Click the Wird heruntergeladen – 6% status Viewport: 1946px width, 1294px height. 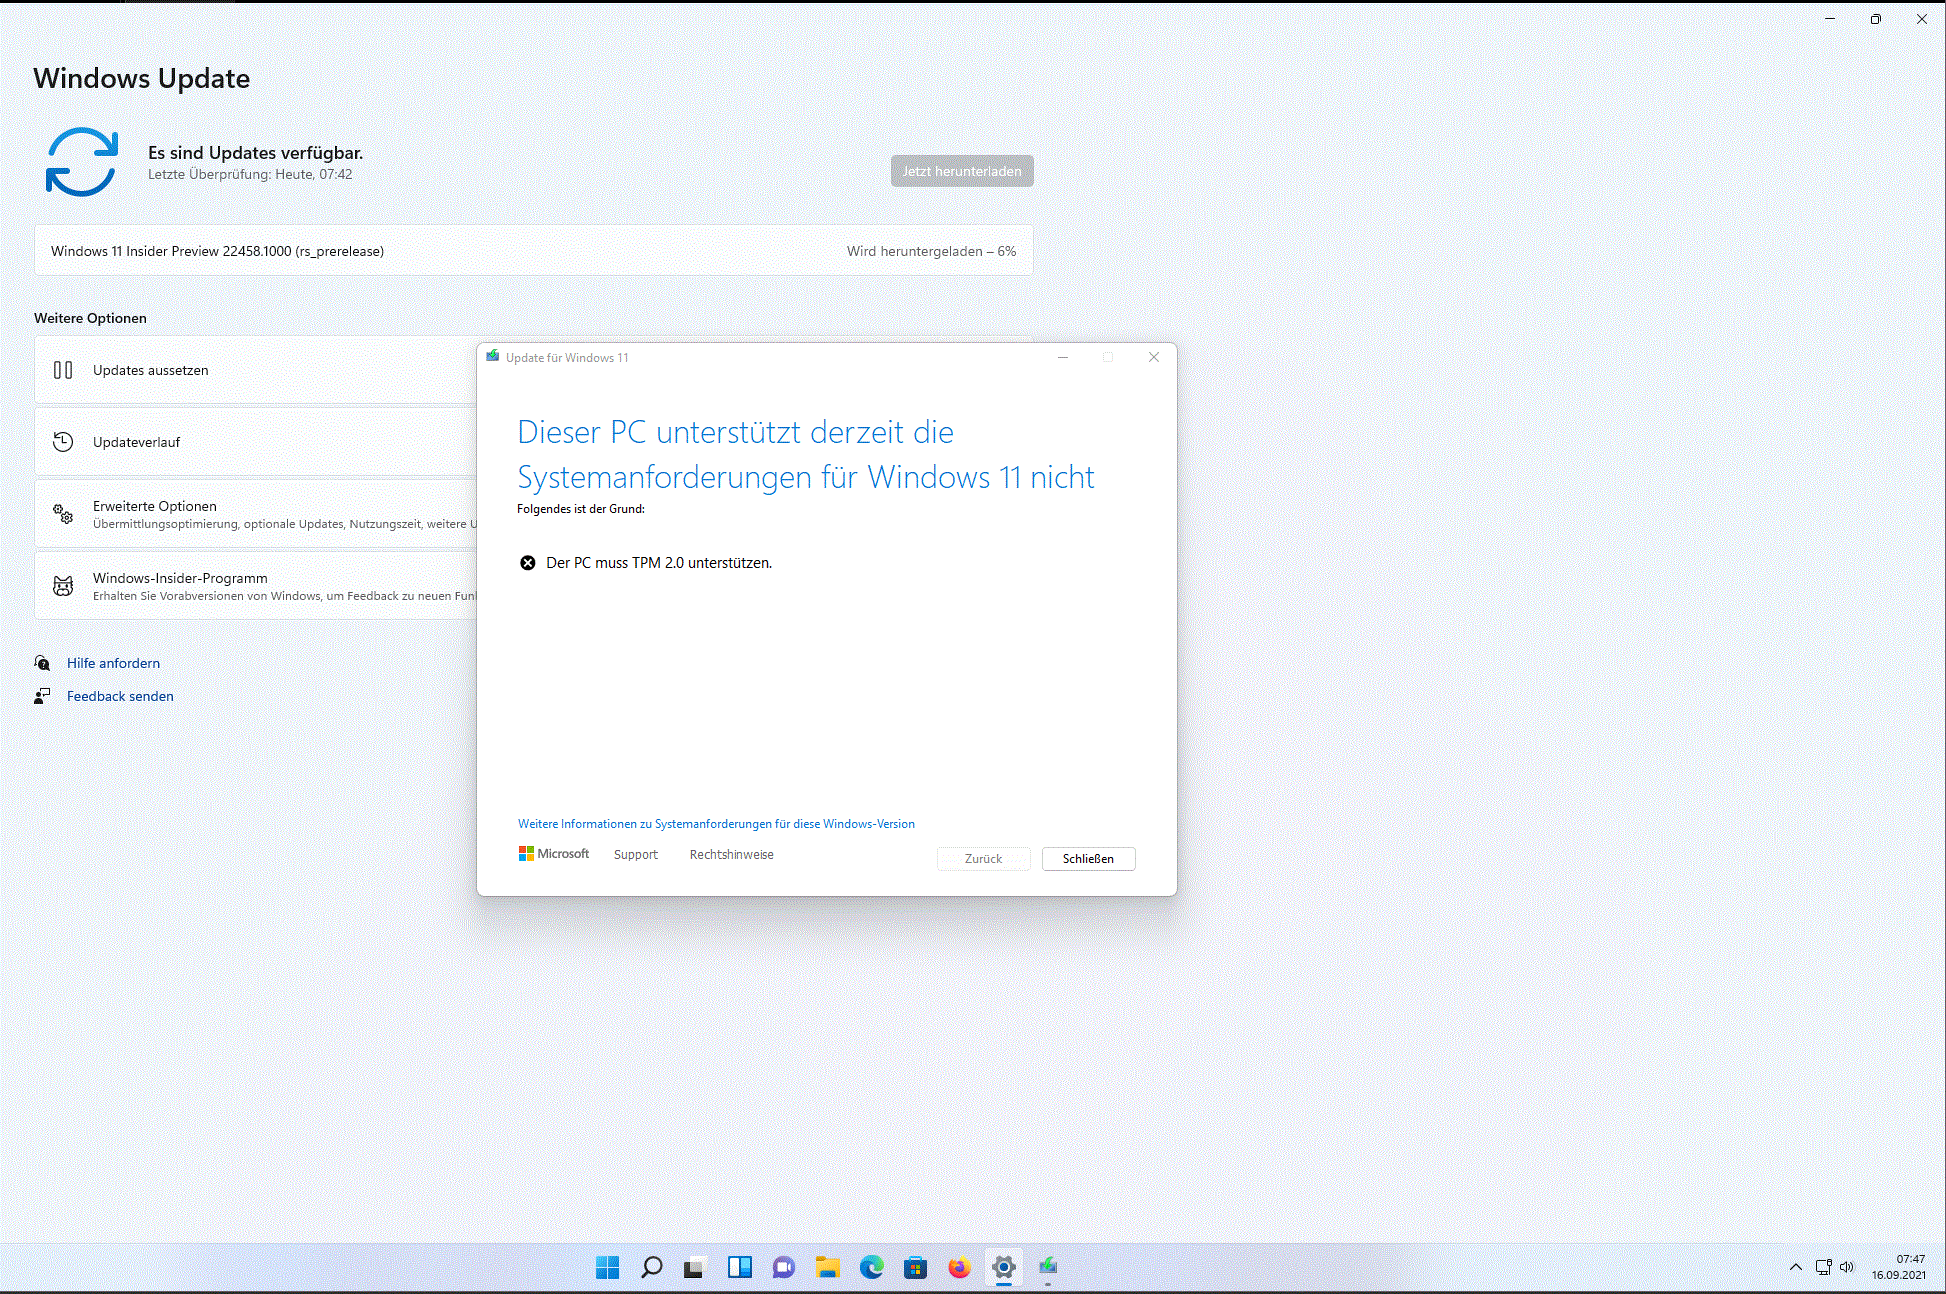tap(931, 251)
